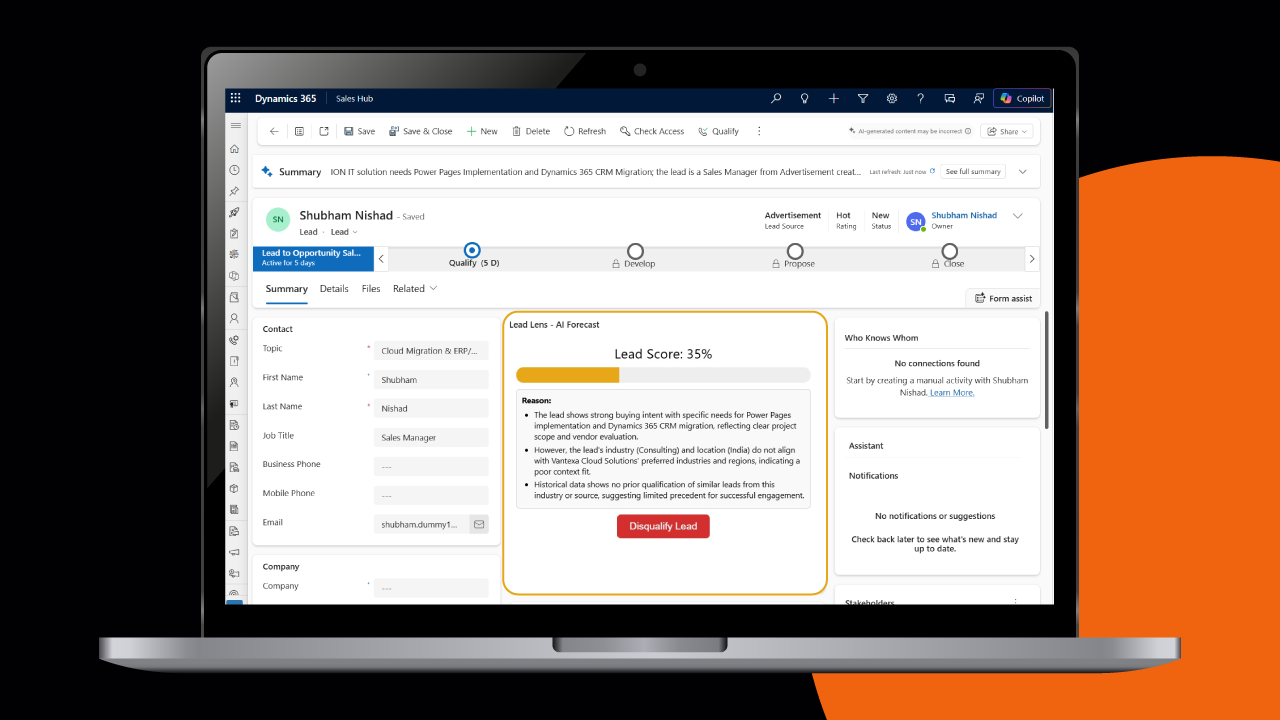Click the person feedback icon beside Copilot
This screenshot has height=720, width=1280.
[x=978, y=99]
